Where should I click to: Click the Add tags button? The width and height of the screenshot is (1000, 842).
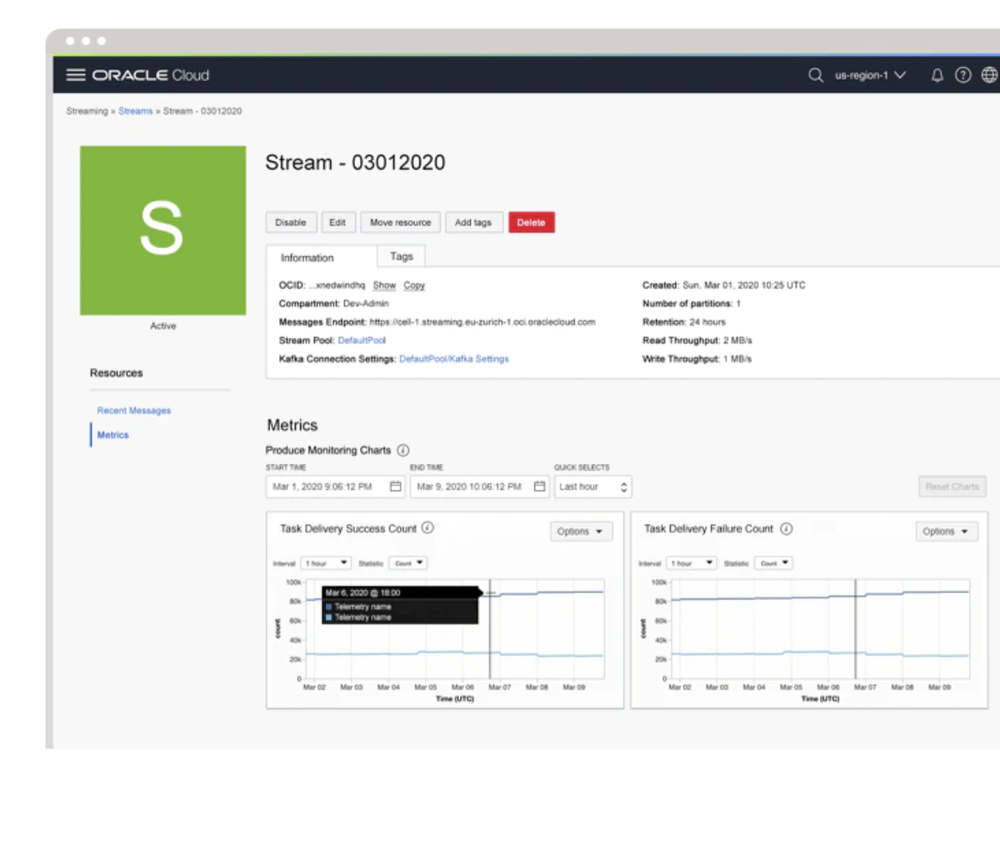coord(473,223)
